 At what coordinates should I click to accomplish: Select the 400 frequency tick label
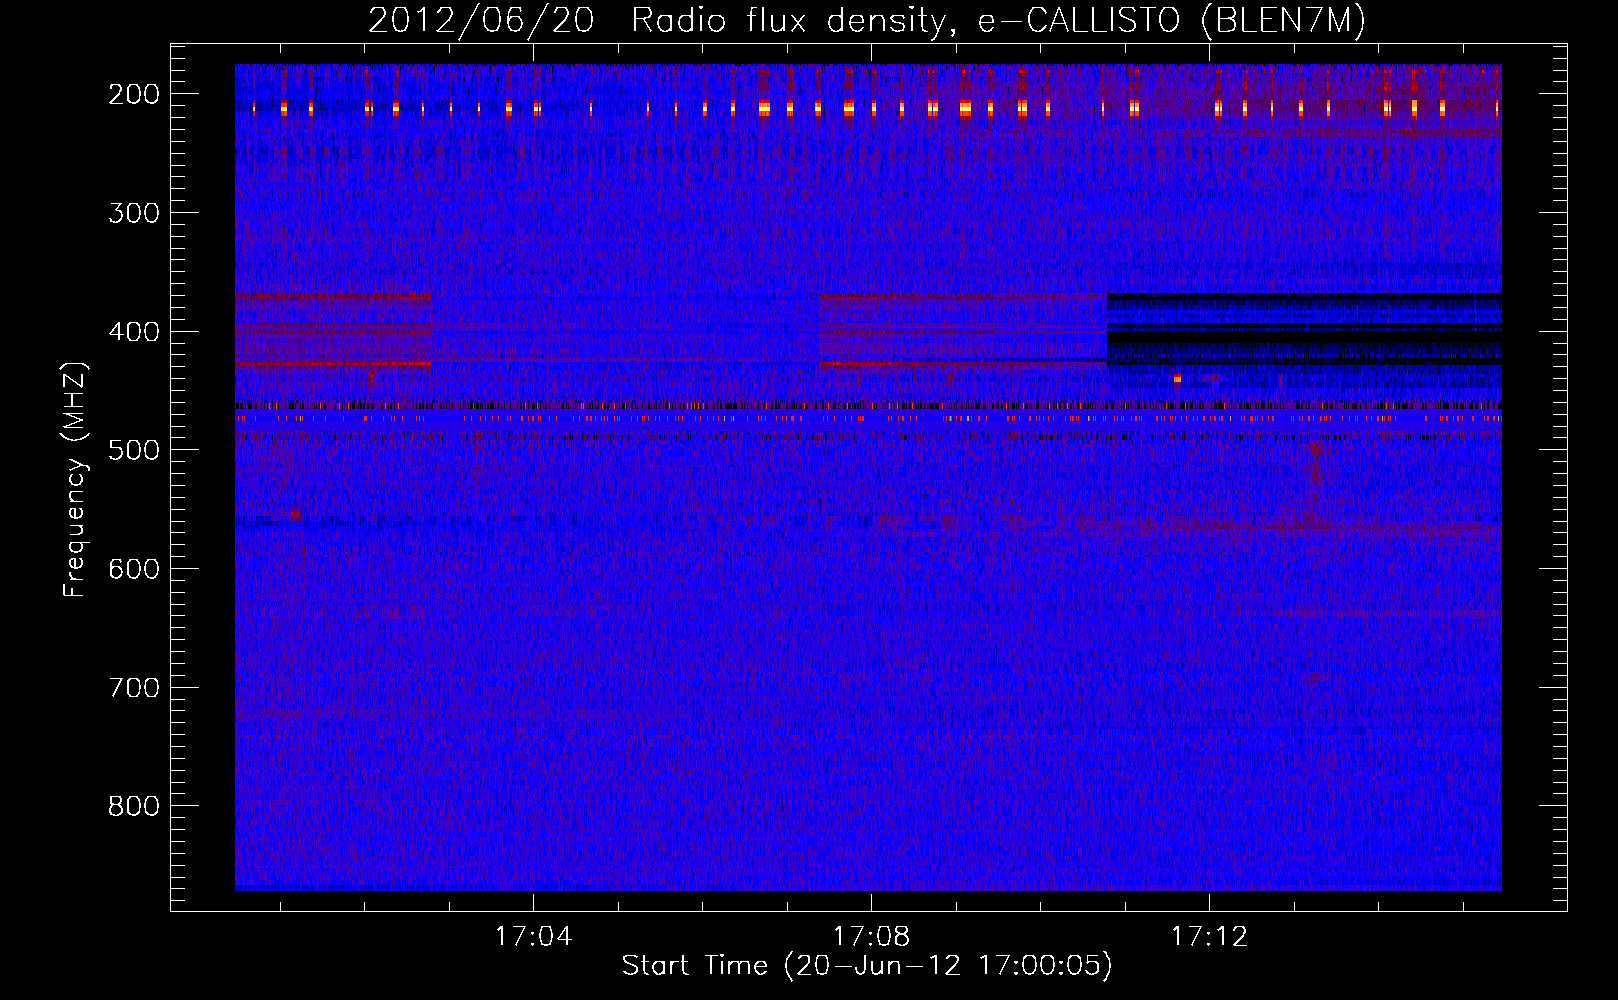133,332
